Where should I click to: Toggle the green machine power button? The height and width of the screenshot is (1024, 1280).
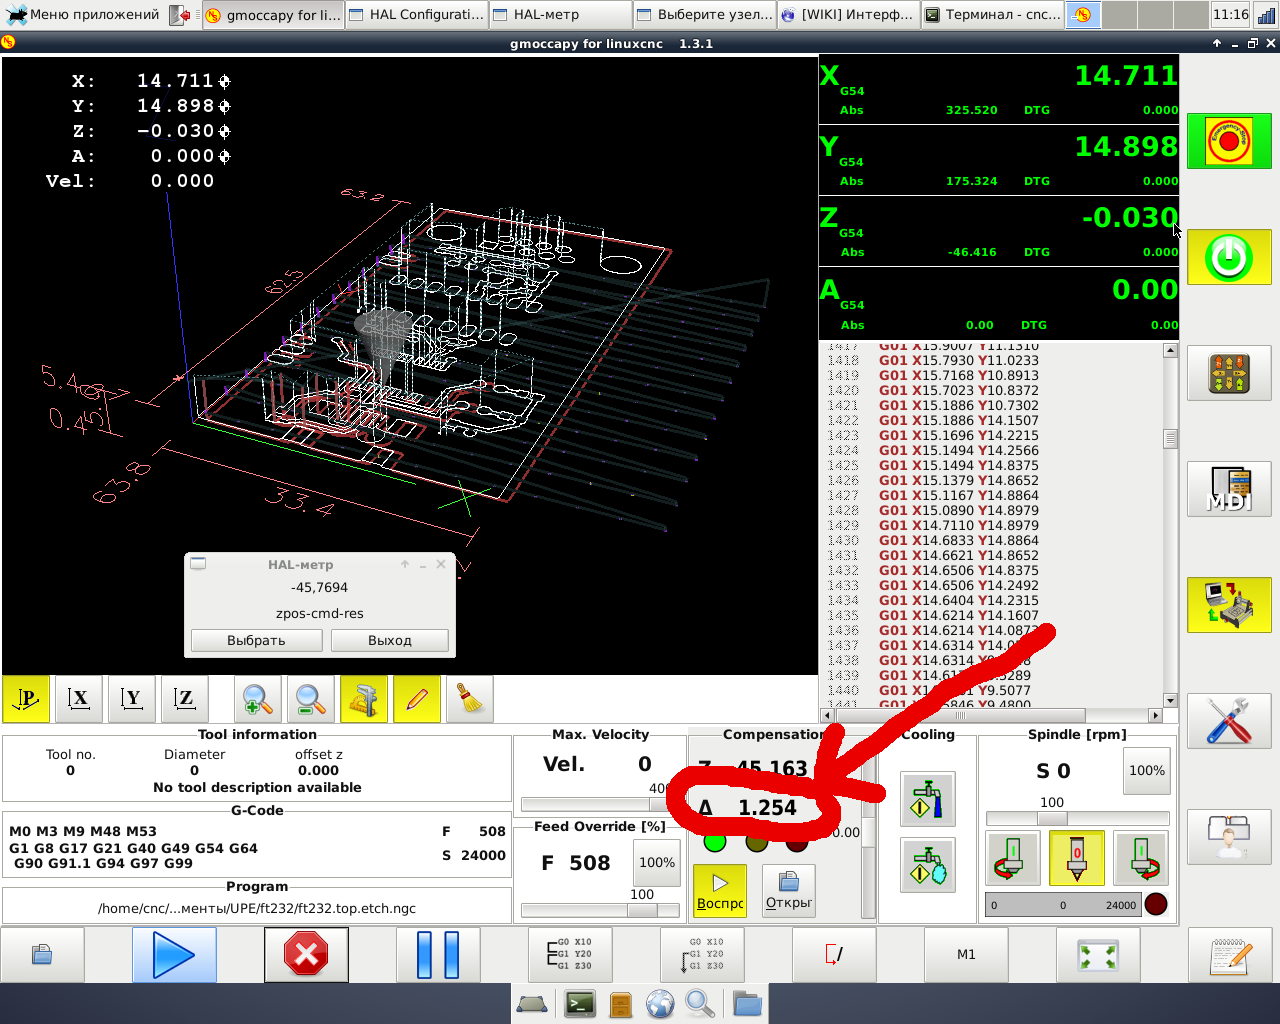1229,257
